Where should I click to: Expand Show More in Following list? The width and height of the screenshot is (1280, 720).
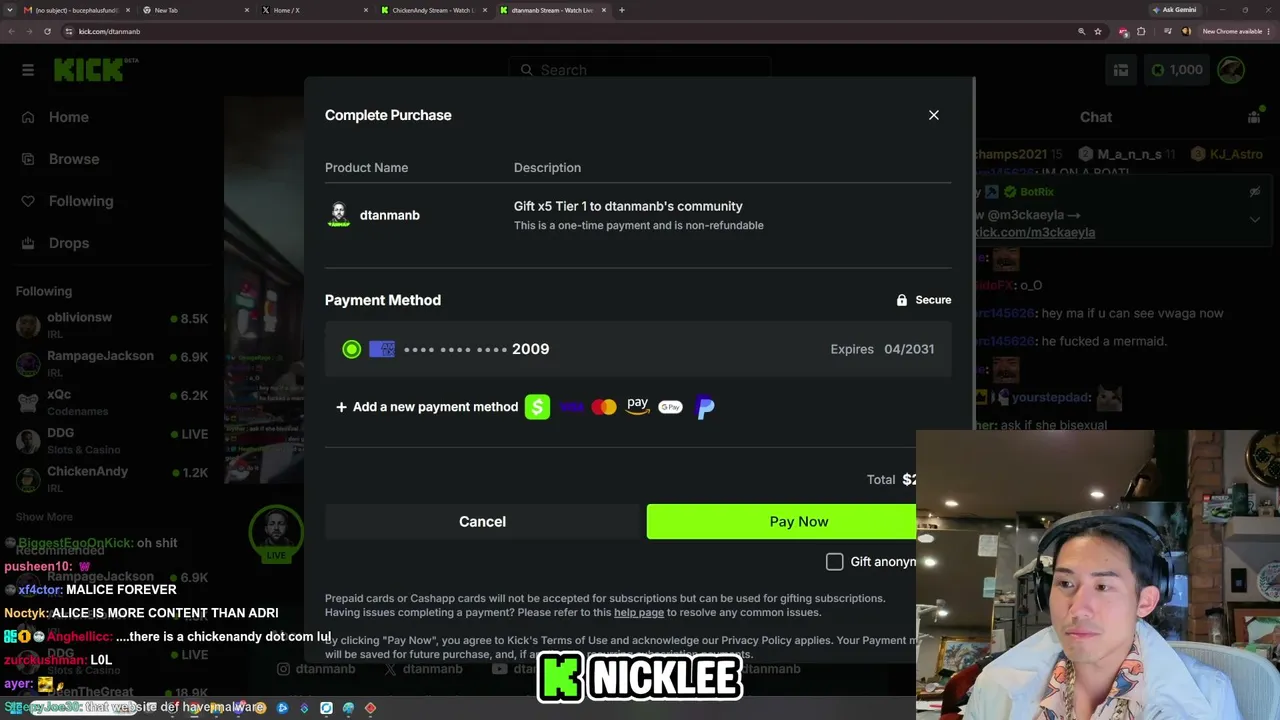click(44, 517)
